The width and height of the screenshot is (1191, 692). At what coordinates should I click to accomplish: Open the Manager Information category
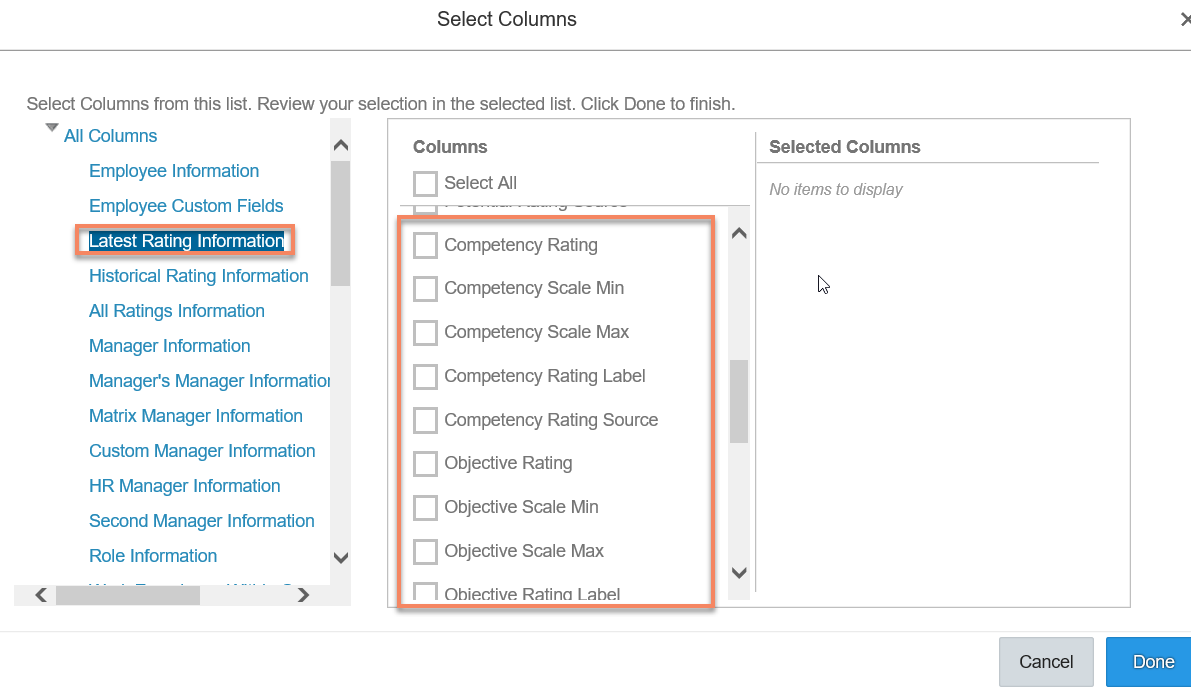point(169,346)
